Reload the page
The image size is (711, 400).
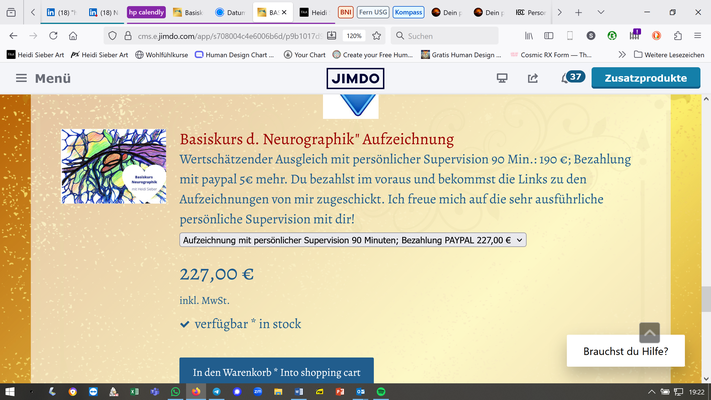pyautogui.click(x=53, y=36)
